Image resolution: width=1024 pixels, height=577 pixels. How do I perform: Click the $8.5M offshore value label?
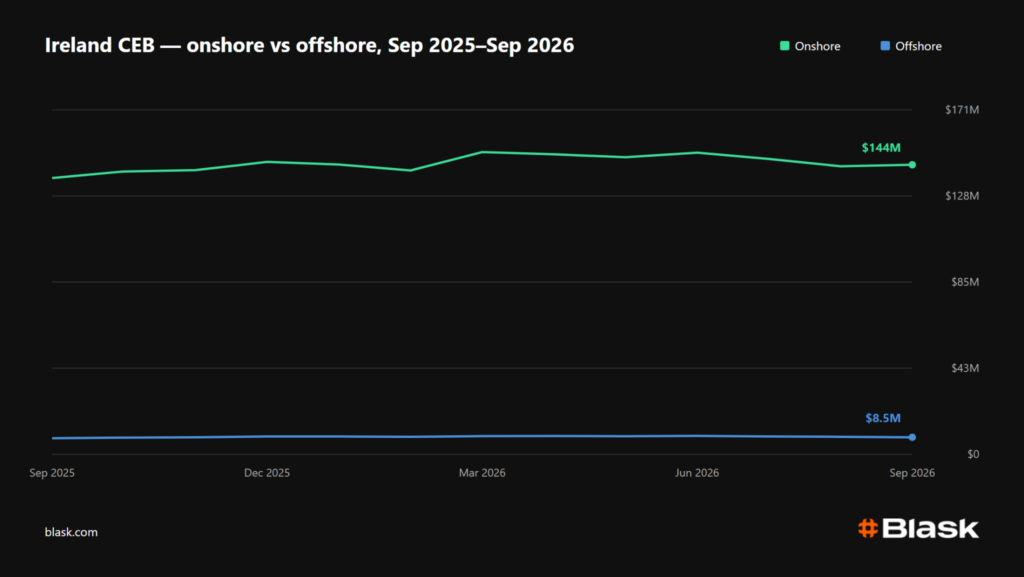point(883,418)
